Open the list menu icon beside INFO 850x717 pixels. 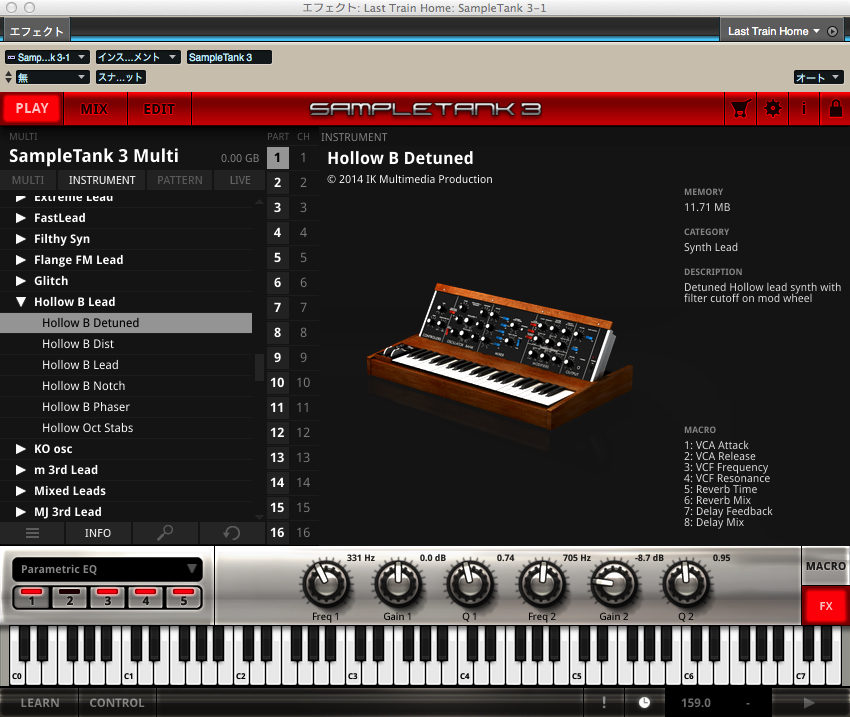pos(33,533)
